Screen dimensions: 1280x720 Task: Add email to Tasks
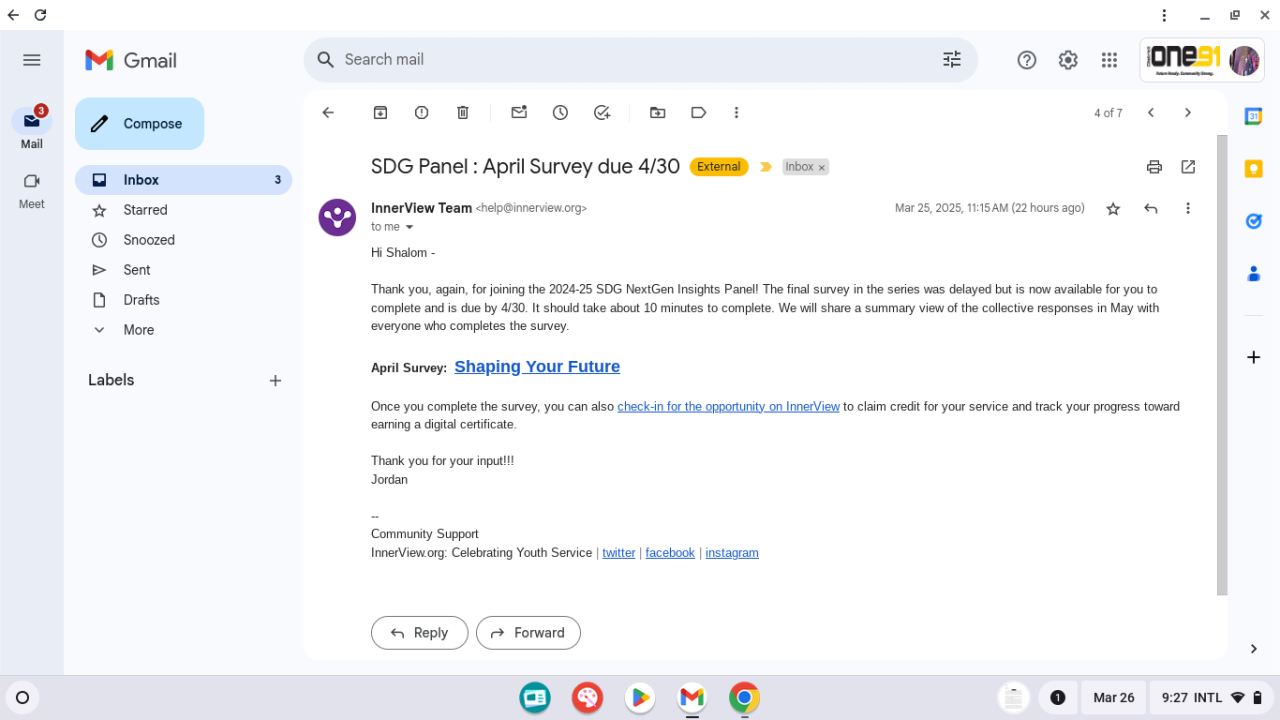602,113
